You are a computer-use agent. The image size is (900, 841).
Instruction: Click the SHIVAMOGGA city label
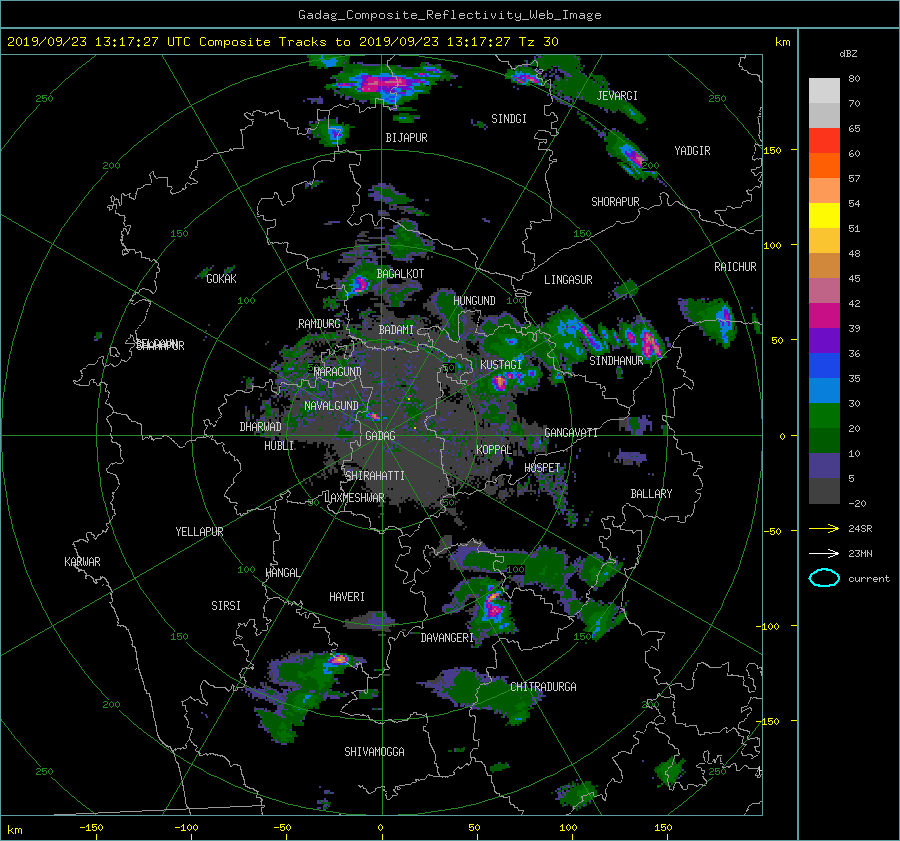coord(374,752)
